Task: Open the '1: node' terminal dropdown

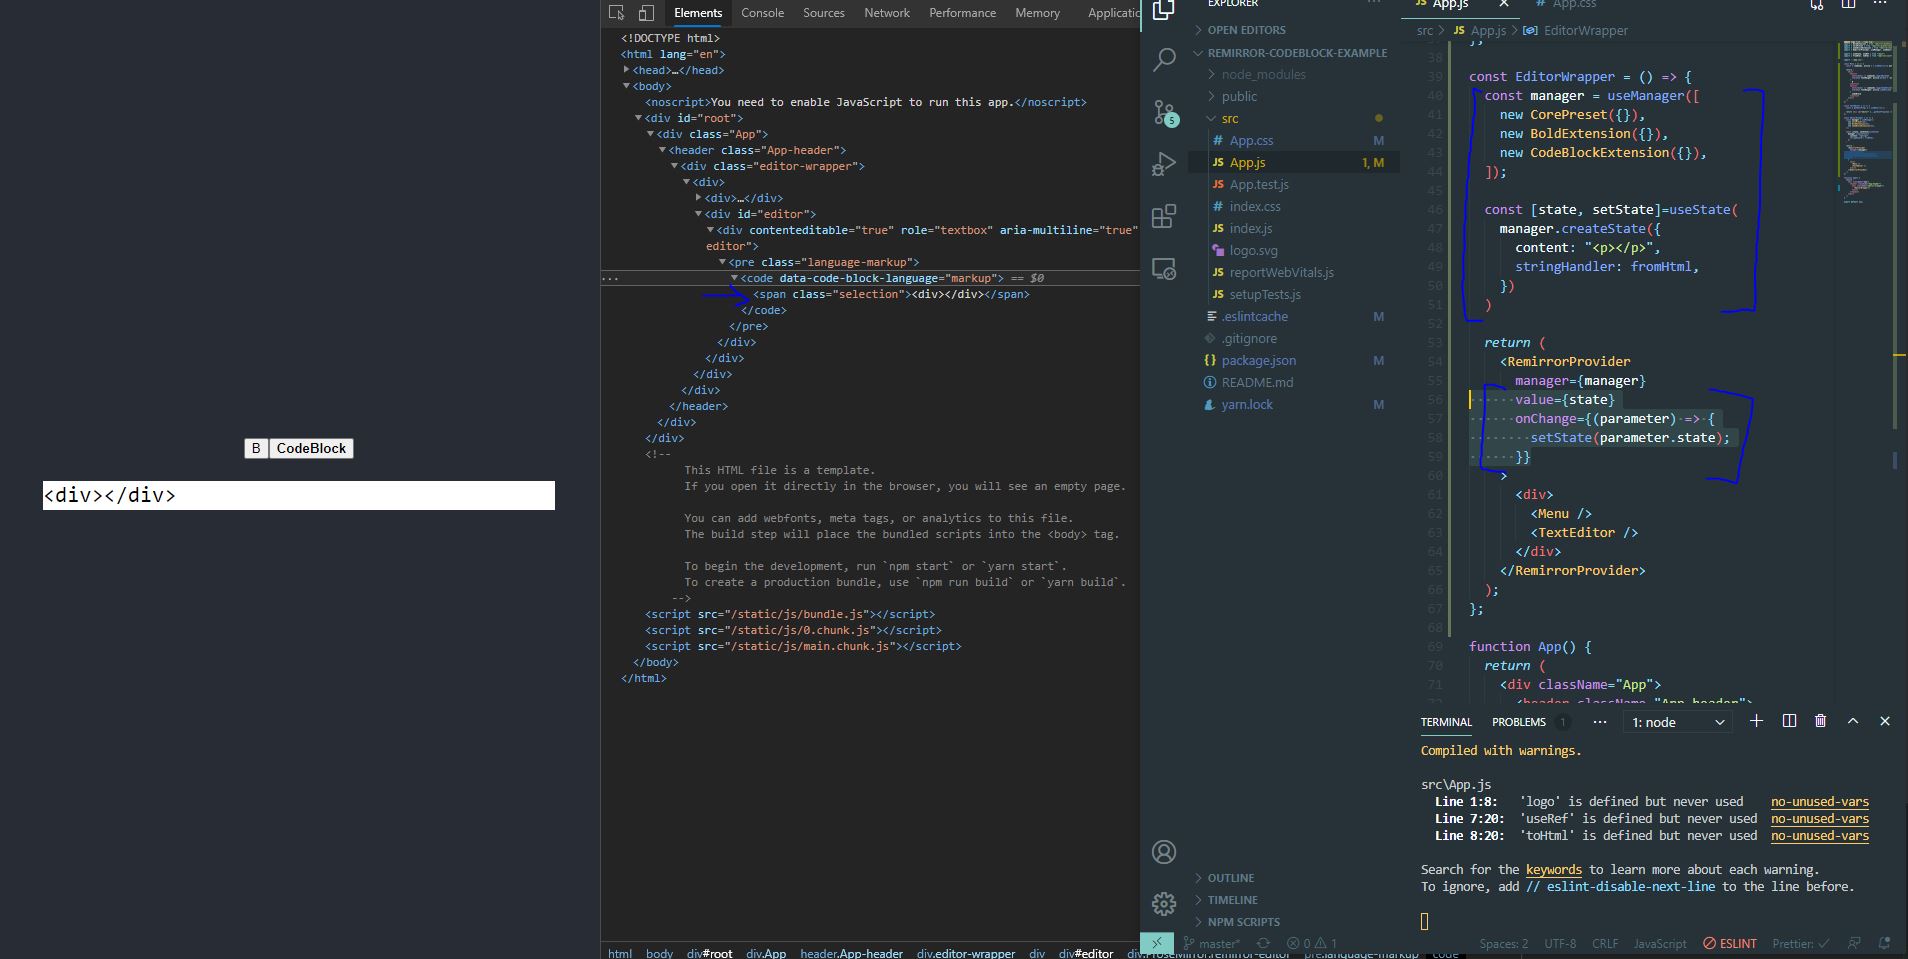Action: [1676, 721]
